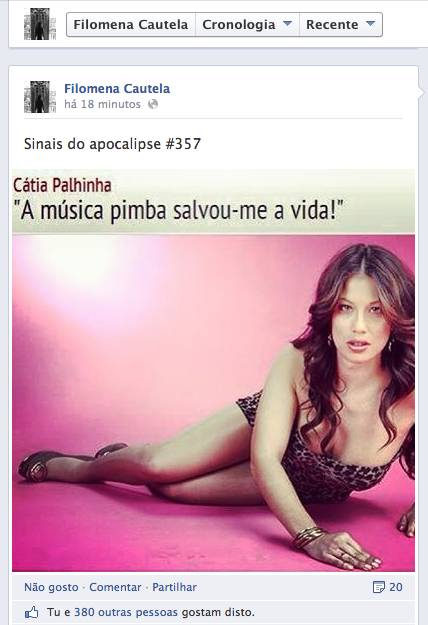Open the 20 comments count
The width and height of the screenshot is (428, 625).
(x=396, y=587)
